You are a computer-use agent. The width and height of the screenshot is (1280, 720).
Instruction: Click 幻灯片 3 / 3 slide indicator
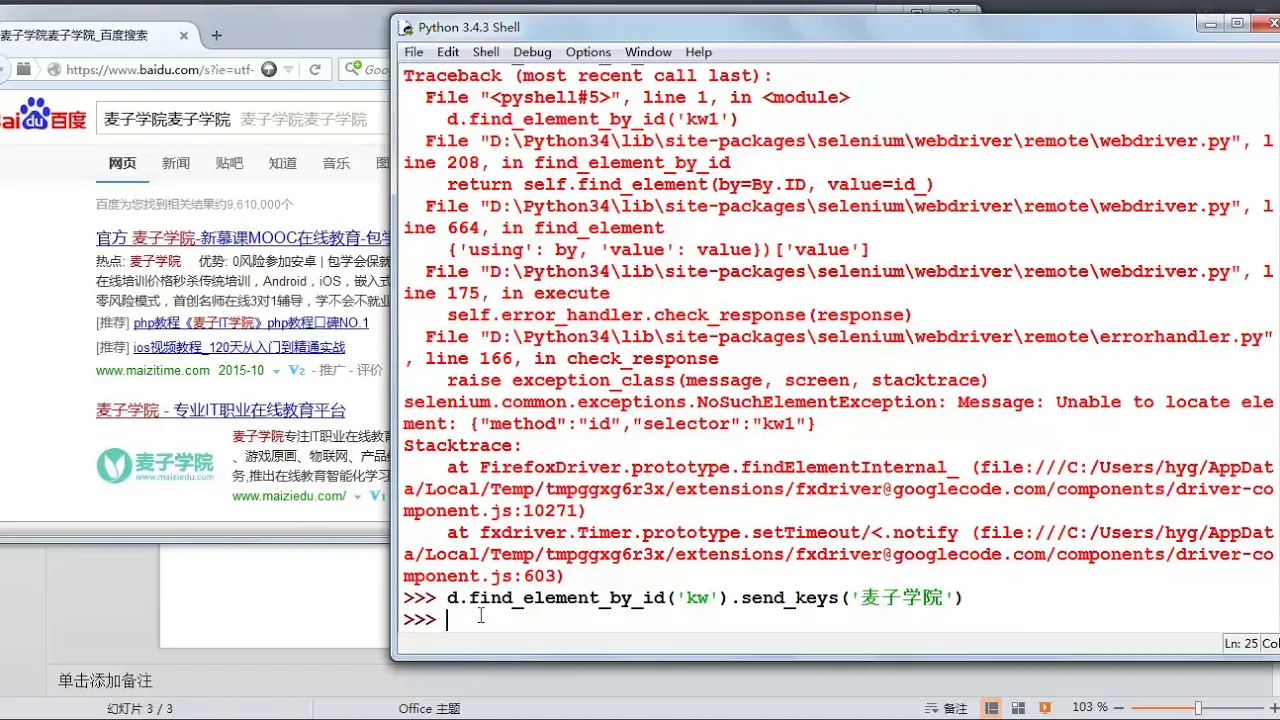(140, 708)
